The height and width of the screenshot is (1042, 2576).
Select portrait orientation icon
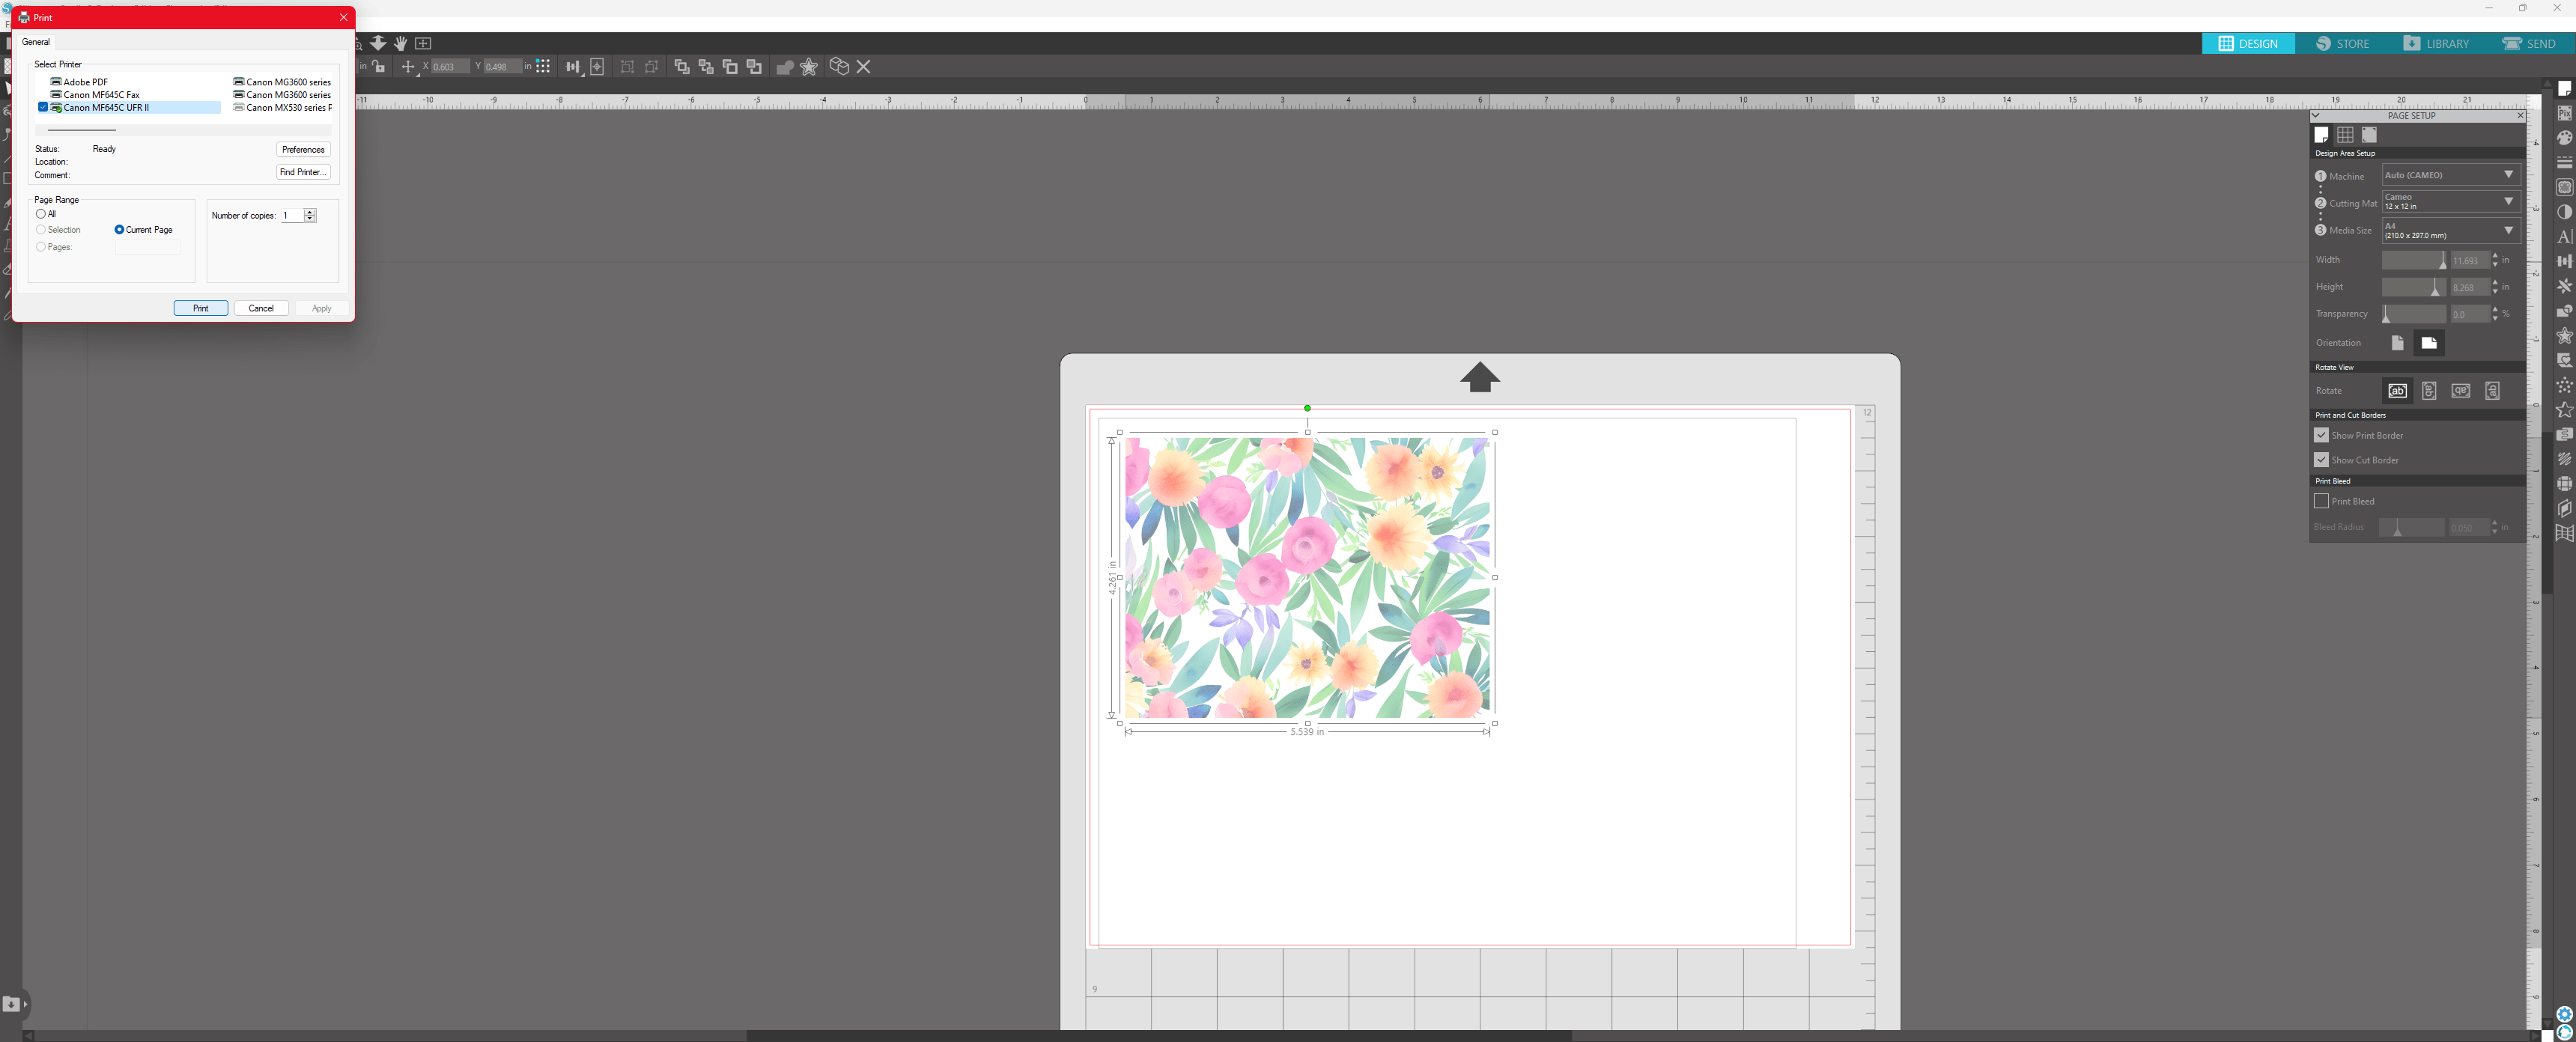[2397, 343]
